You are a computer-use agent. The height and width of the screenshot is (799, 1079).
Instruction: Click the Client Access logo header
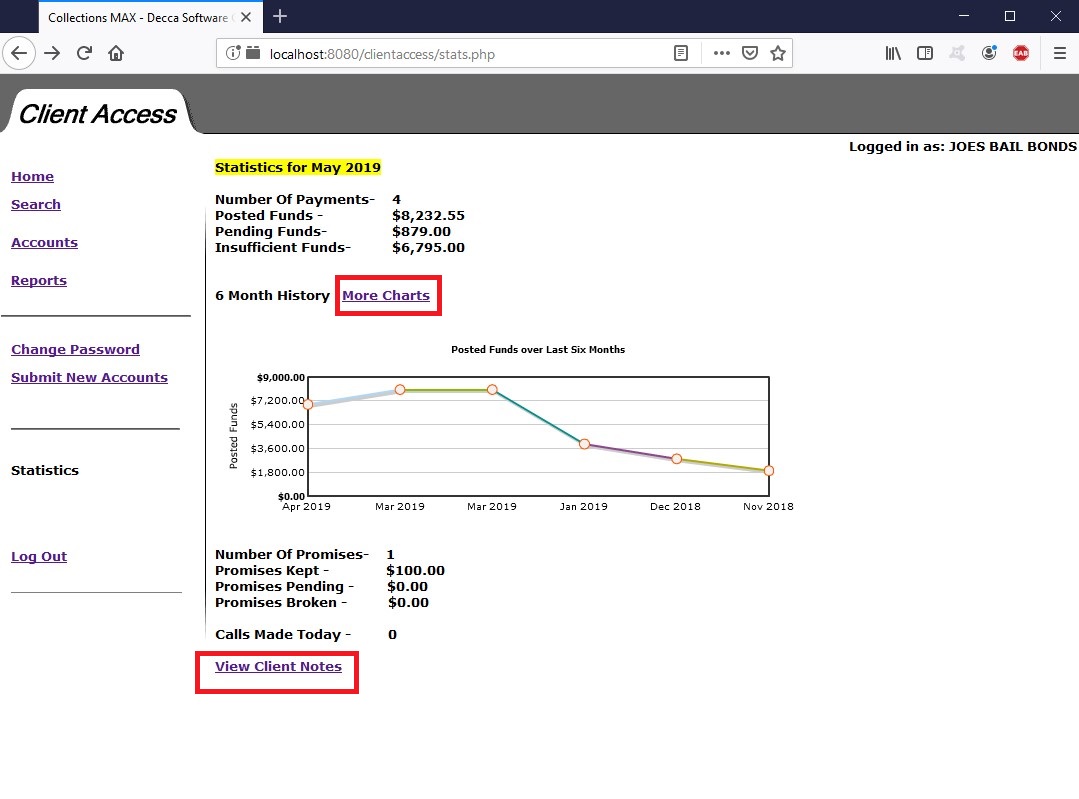[x=98, y=114]
